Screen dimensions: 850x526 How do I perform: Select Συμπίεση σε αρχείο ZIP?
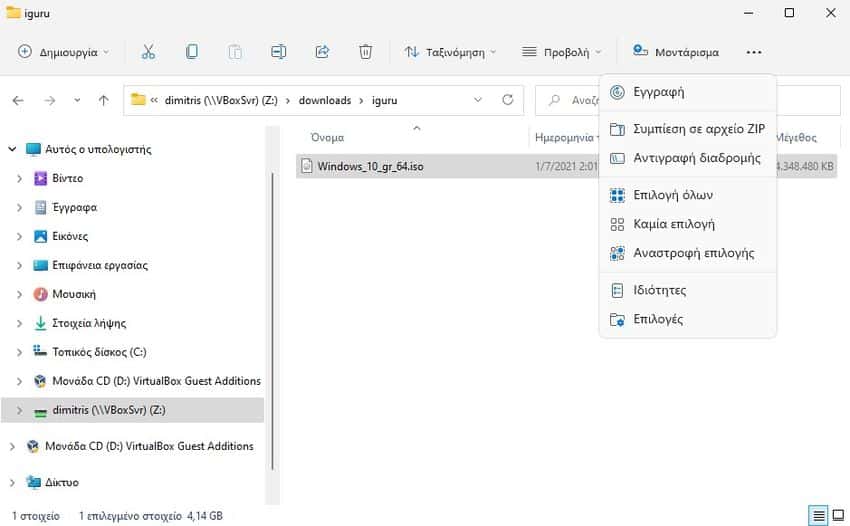(x=687, y=129)
